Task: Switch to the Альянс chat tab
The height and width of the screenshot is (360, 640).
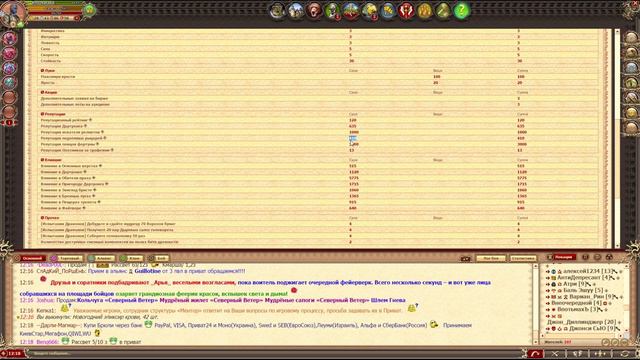Action: (x=102, y=258)
